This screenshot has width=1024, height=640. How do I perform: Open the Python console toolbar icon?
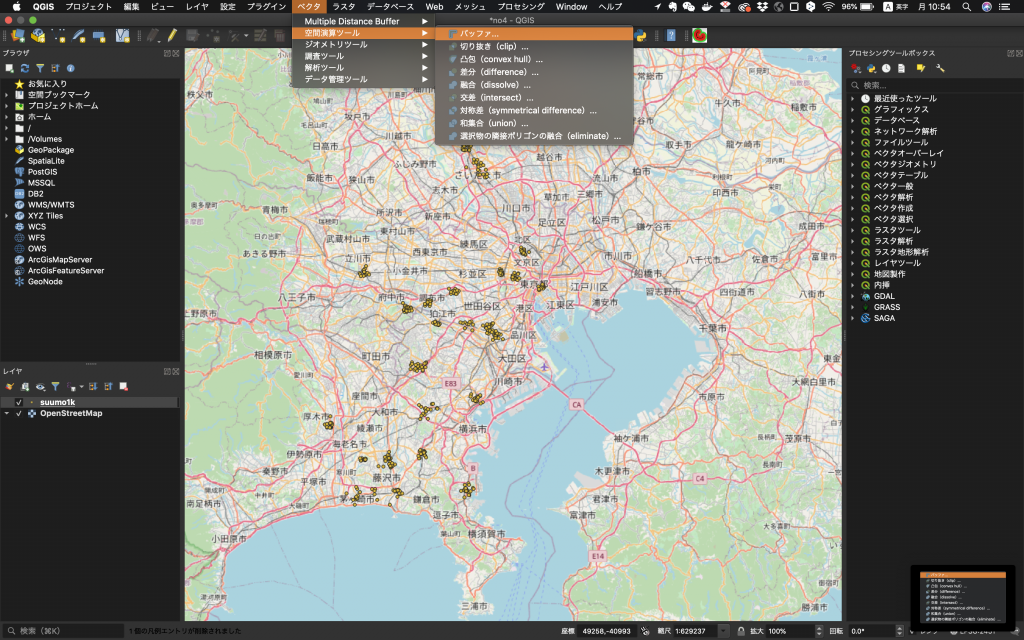[641, 35]
